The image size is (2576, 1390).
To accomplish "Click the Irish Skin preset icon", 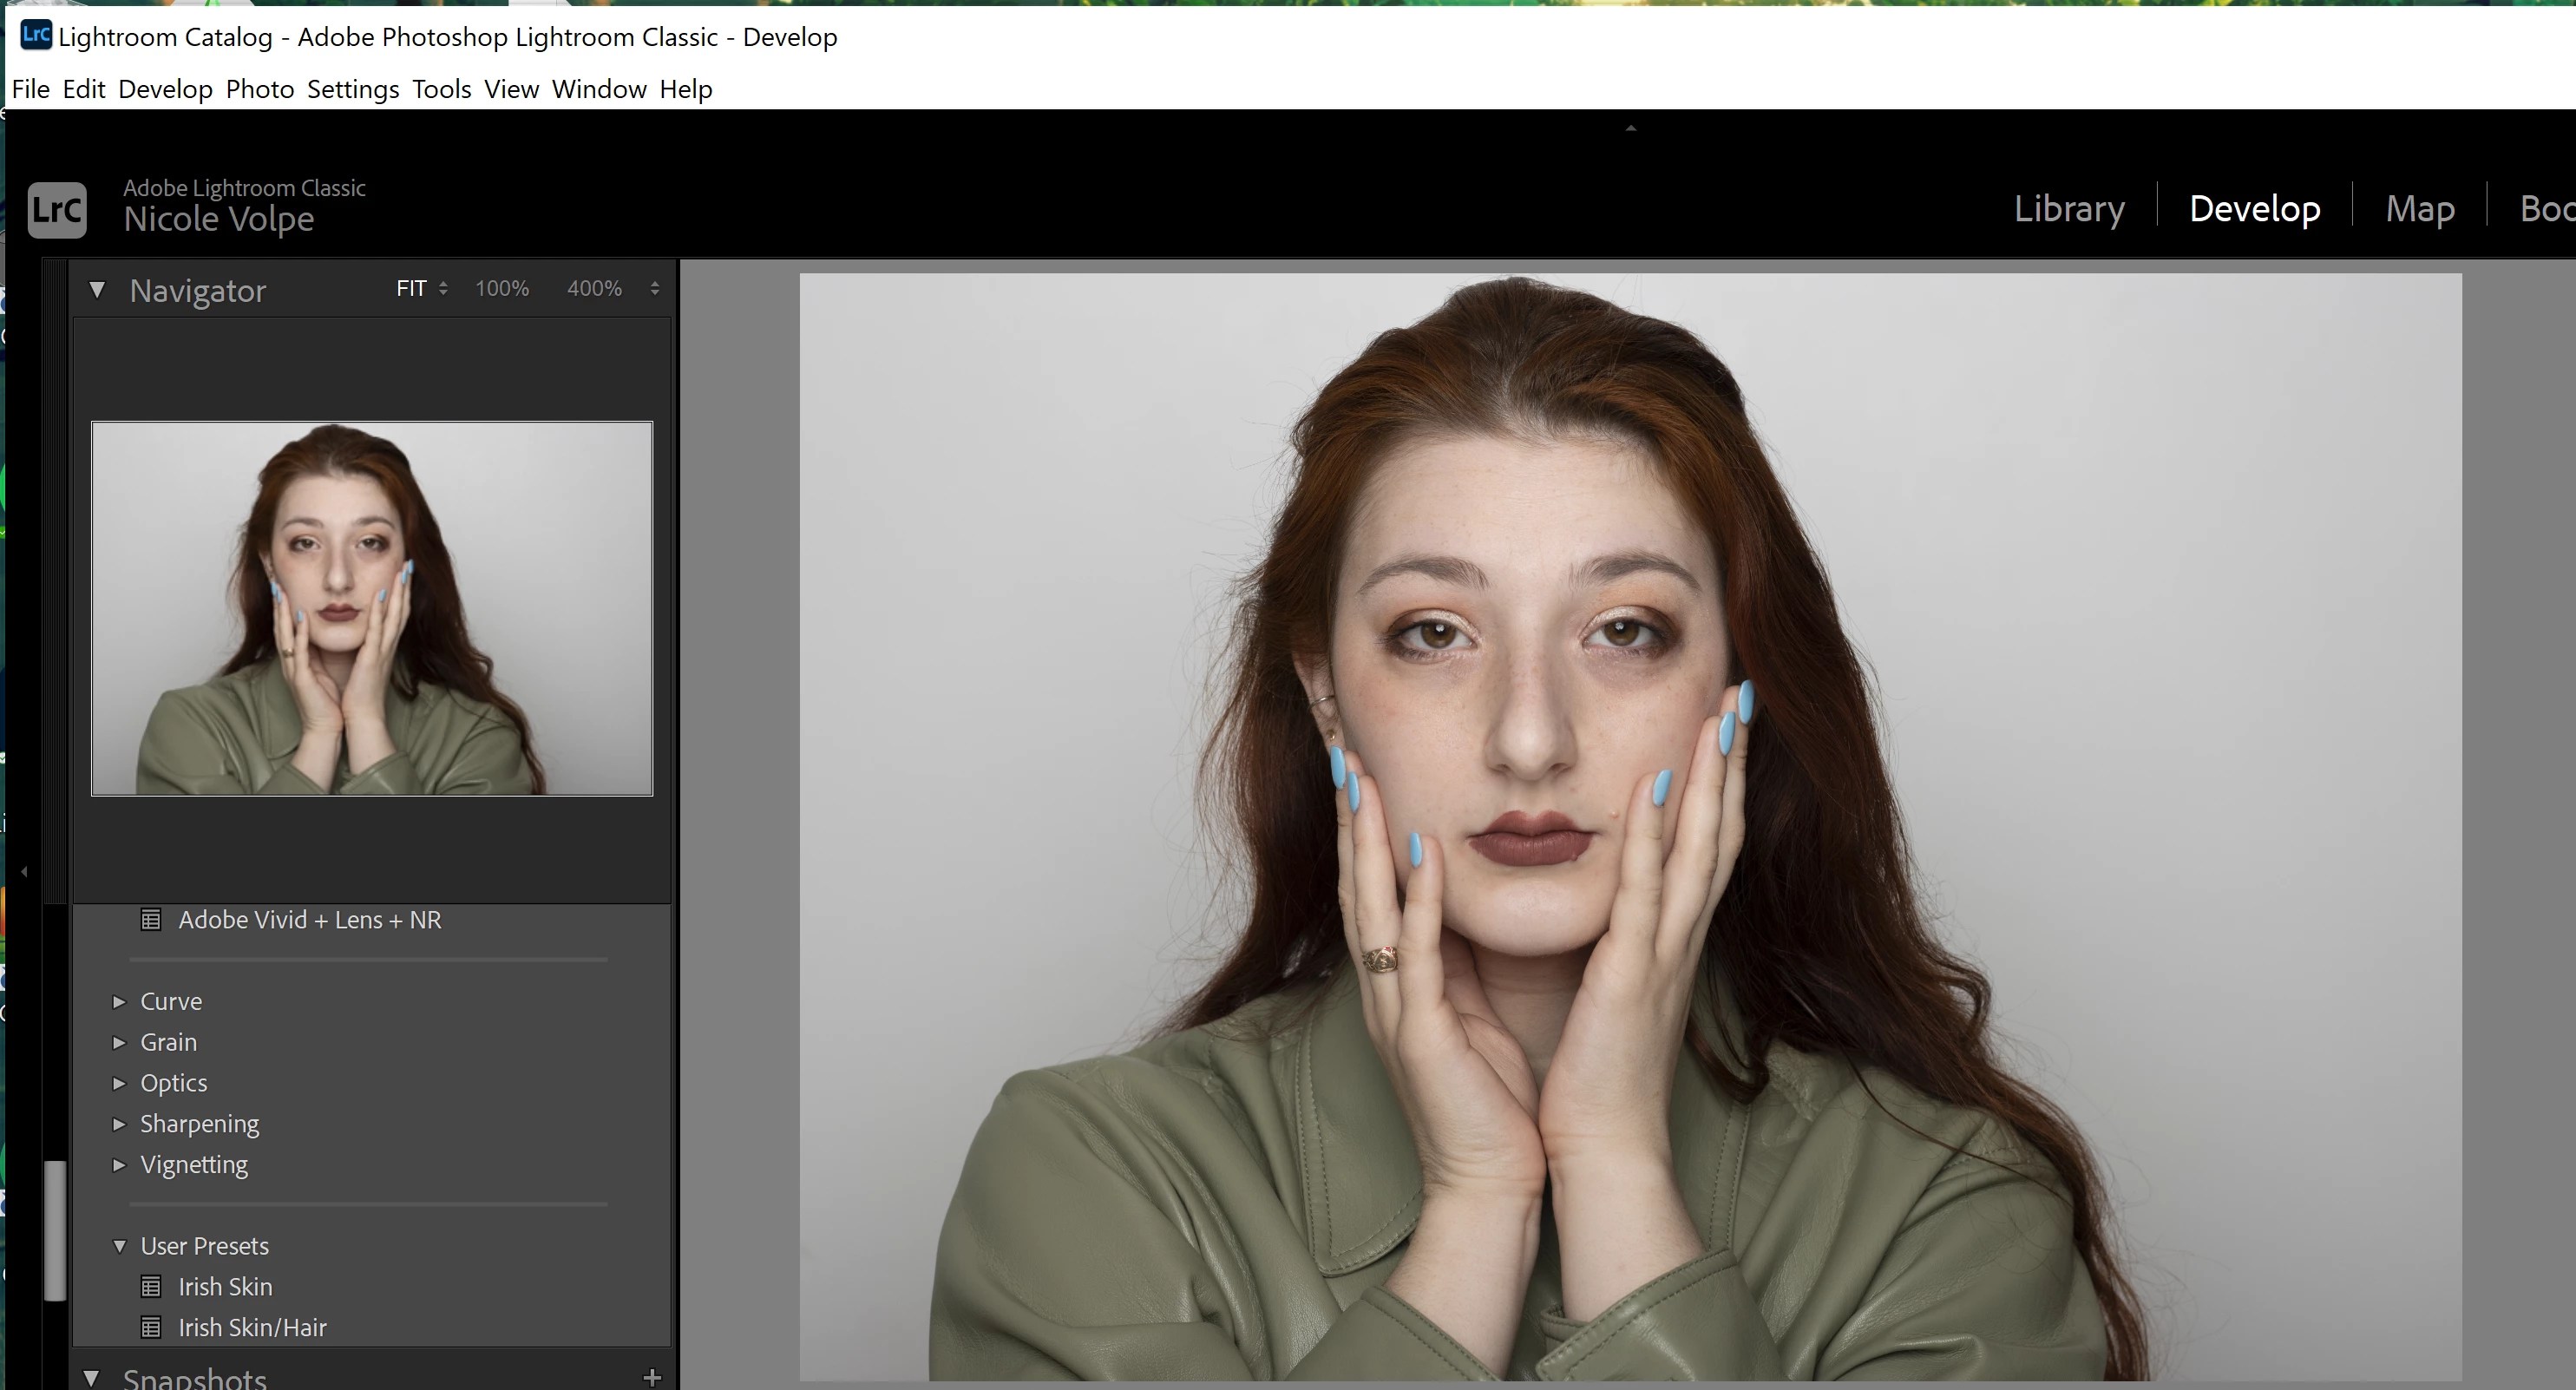I will click(151, 1287).
